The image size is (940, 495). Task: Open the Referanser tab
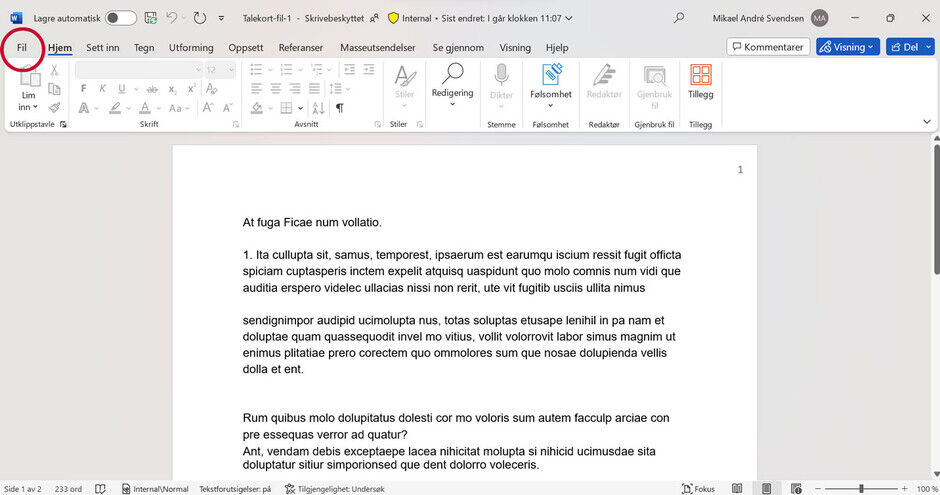300,47
